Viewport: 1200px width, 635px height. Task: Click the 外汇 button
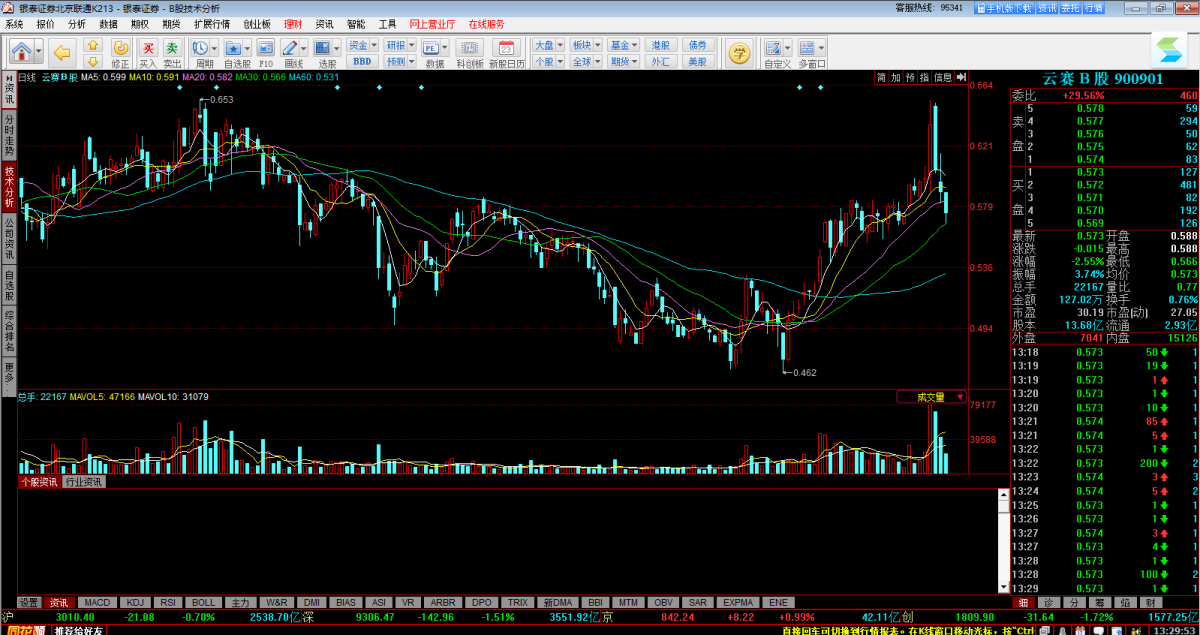(x=660, y=61)
